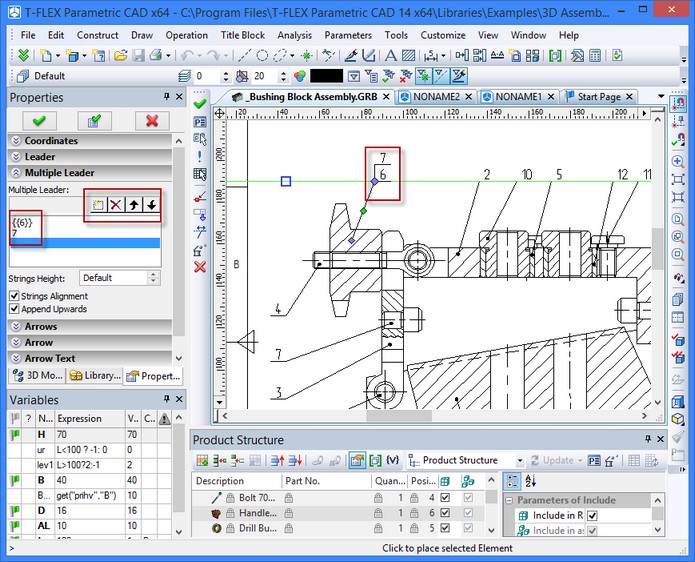Move Multiple Leader string down
Viewport: 695px width, 562px height.
point(152,205)
